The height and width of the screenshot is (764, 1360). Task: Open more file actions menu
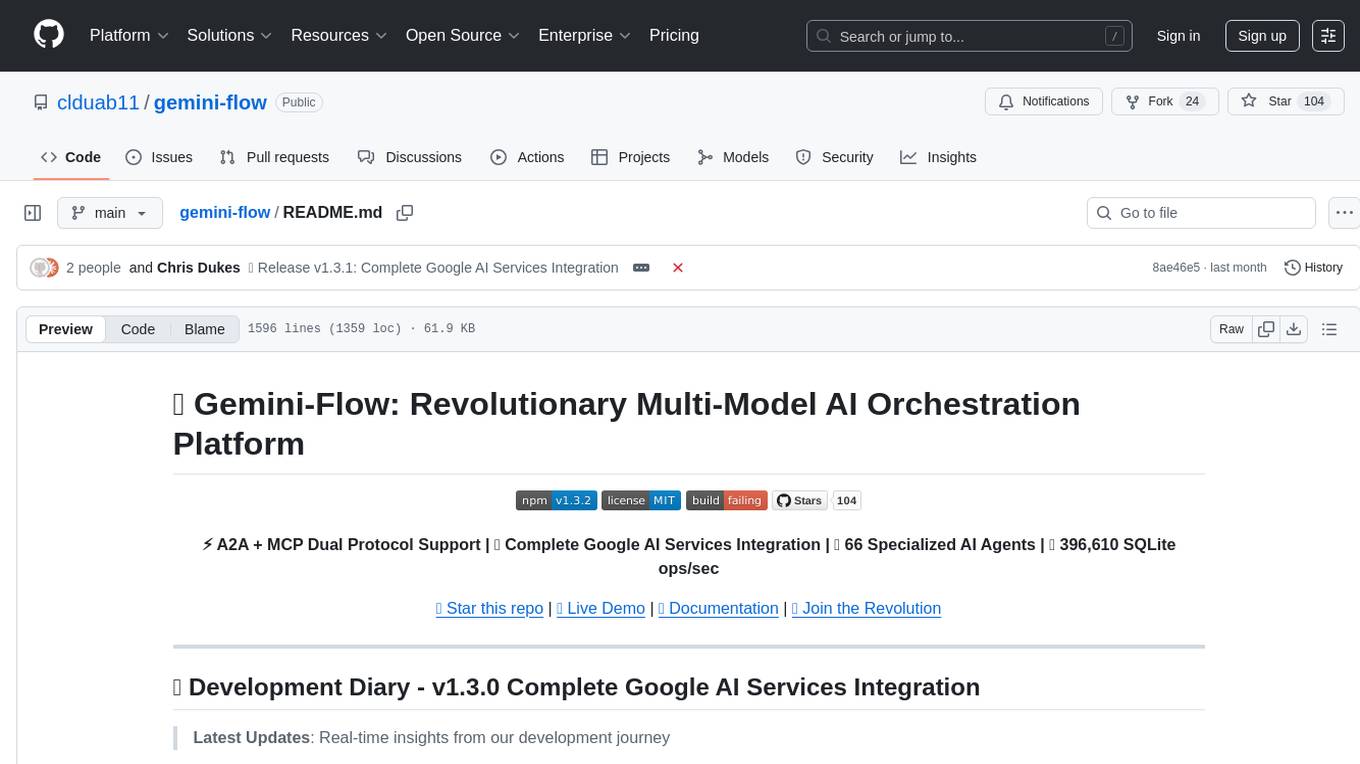[1344, 213]
